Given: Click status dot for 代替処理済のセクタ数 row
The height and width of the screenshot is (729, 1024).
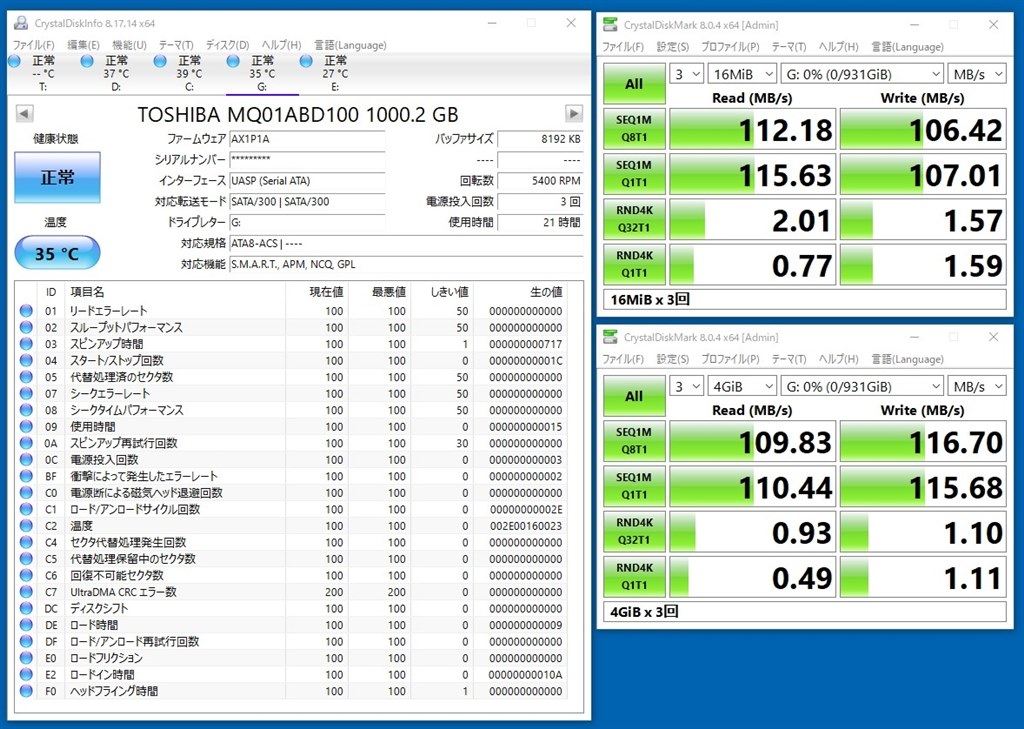Looking at the screenshot, I should (x=26, y=377).
